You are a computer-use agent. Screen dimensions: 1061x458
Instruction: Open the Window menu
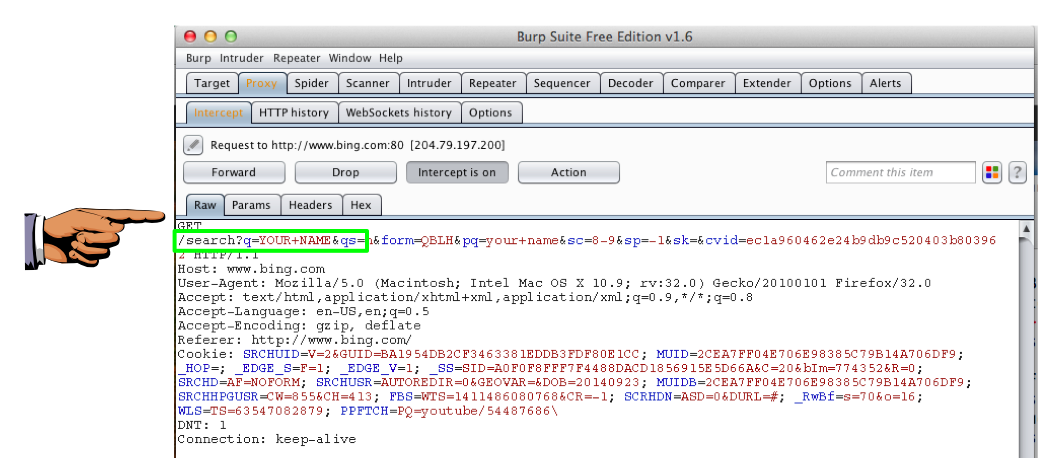pos(351,58)
